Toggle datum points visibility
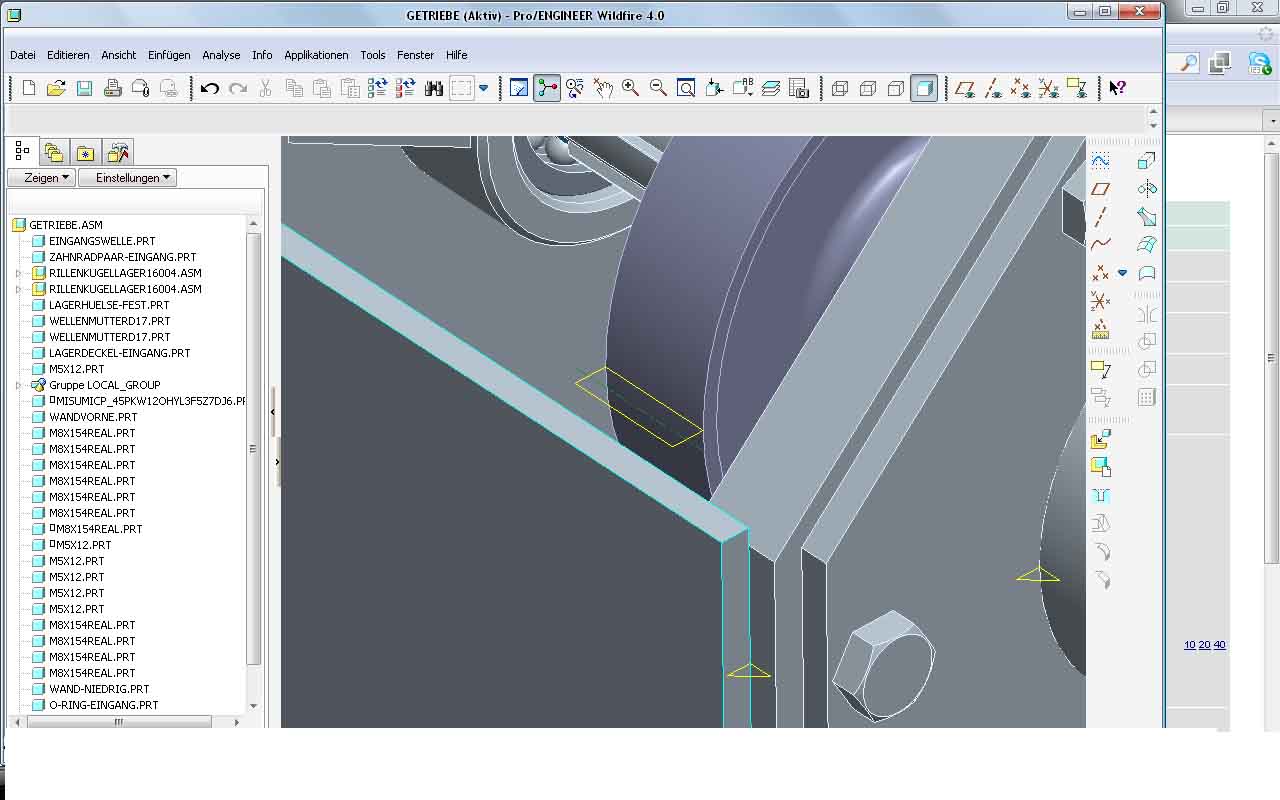 tap(1020, 88)
